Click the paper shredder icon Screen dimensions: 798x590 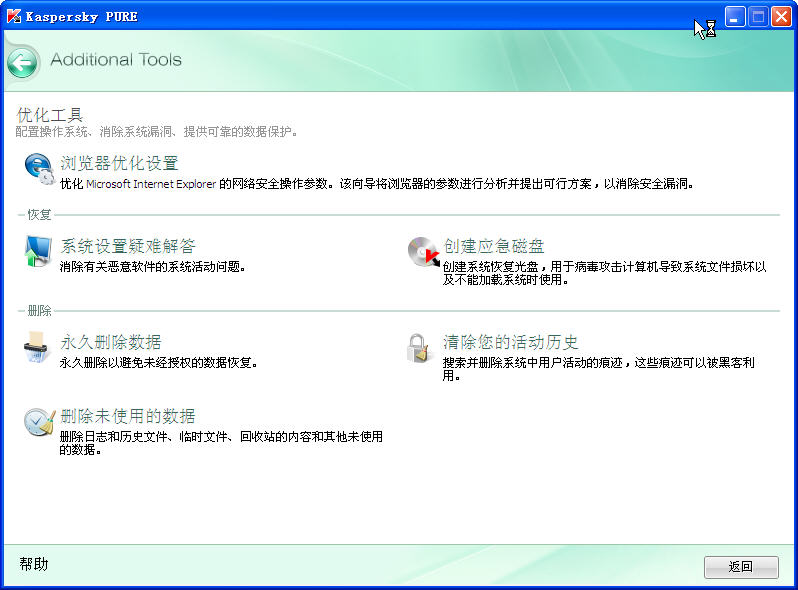click(38, 348)
